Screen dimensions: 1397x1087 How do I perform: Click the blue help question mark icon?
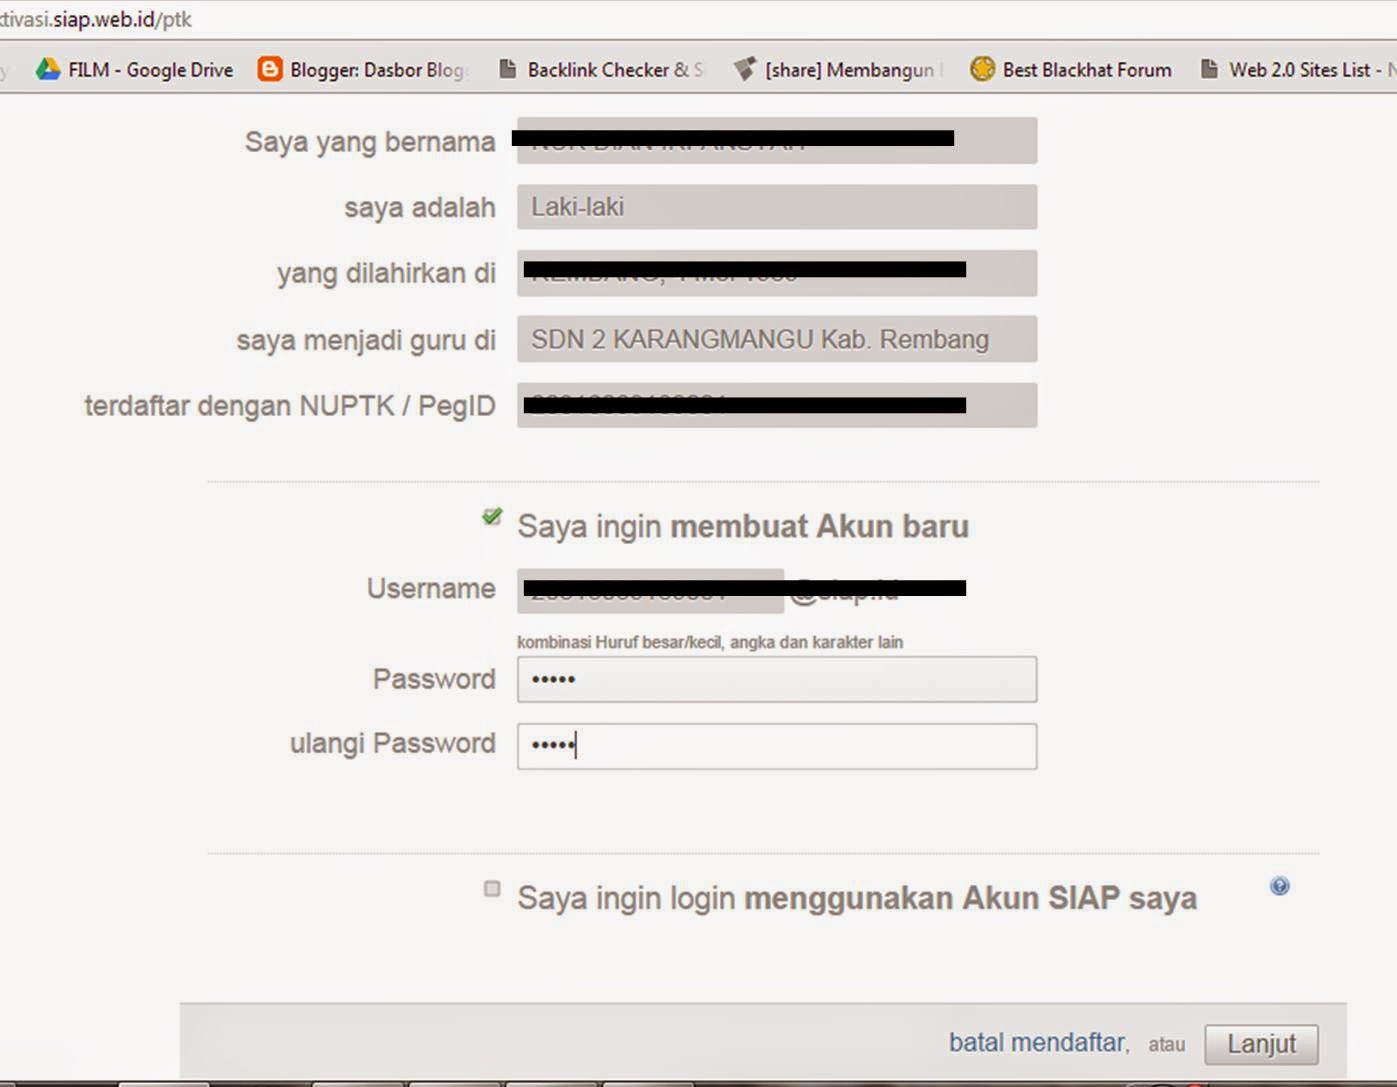coord(1279,886)
